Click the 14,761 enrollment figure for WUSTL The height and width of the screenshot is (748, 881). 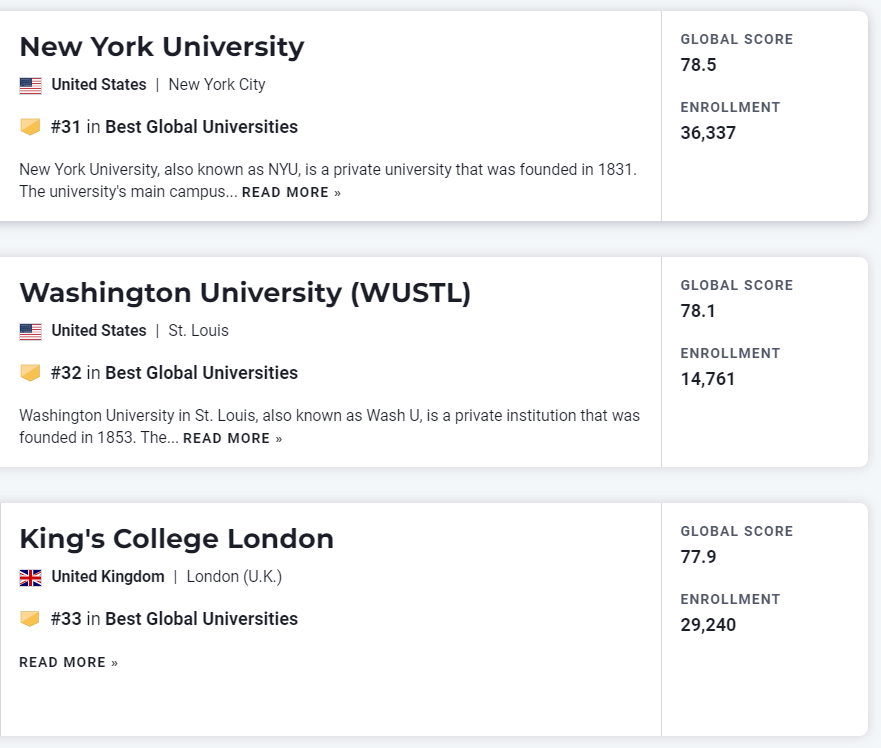(x=708, y=379)
